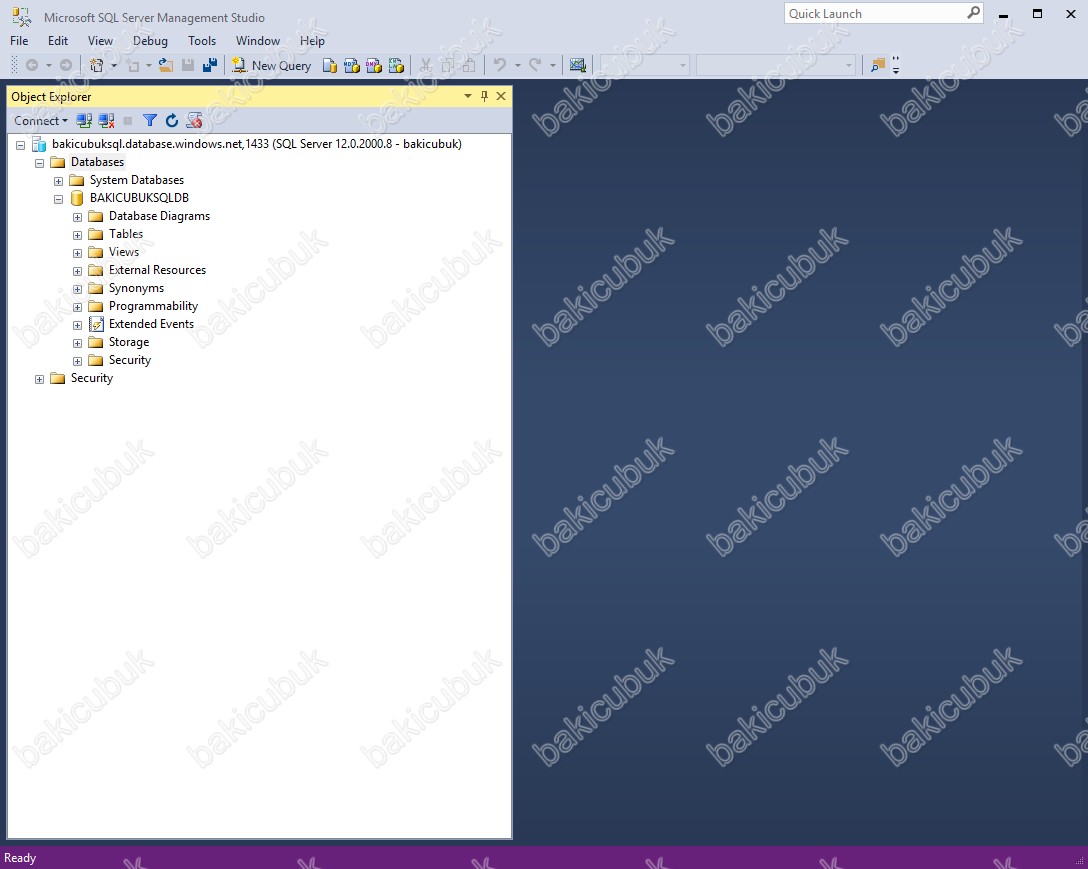Collapse the server node bakicubuksql.database.windows.net

pos(21,145)
